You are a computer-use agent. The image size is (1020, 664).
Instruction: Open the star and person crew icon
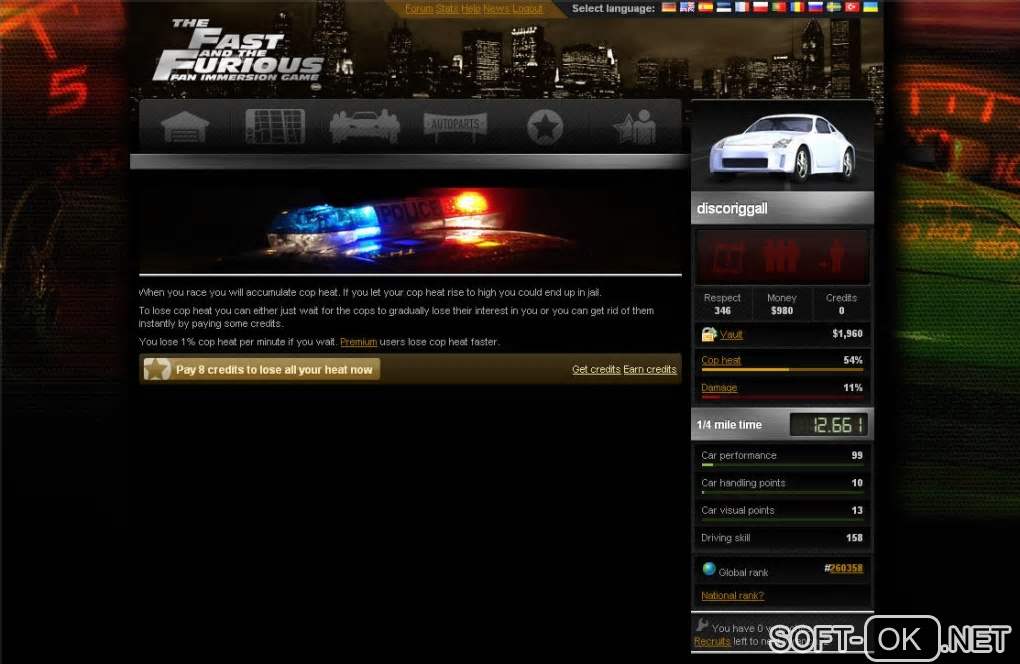click(635, 126)
